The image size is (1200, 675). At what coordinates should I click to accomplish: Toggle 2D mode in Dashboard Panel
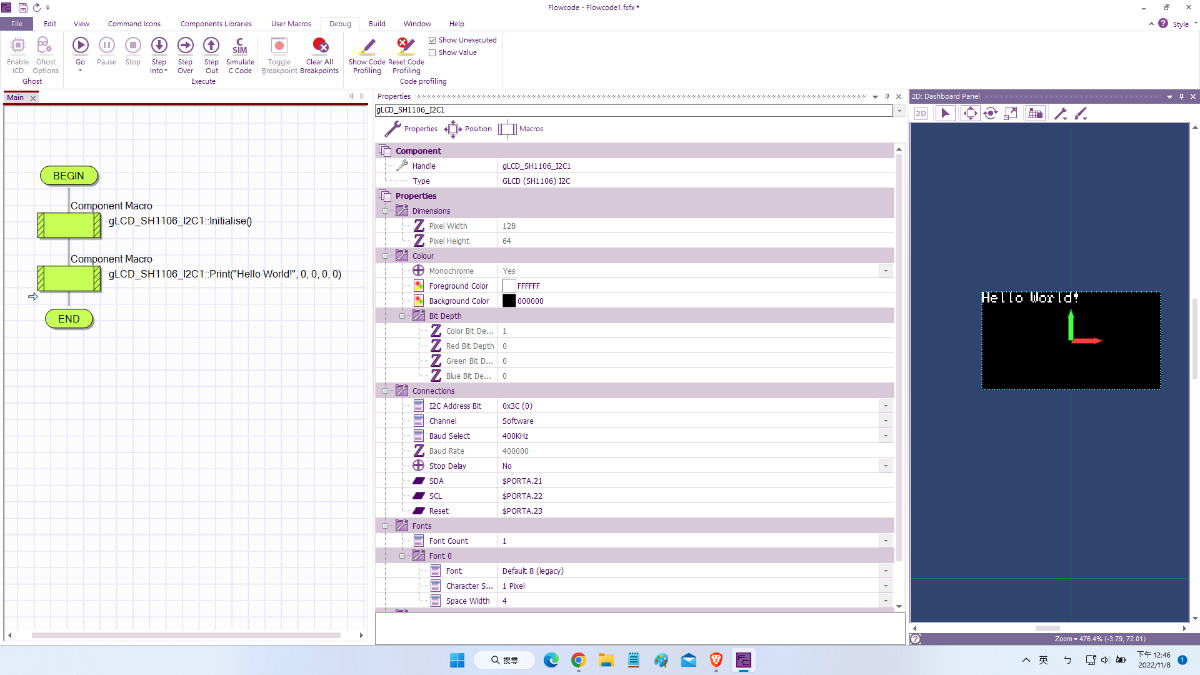(921, 113)
